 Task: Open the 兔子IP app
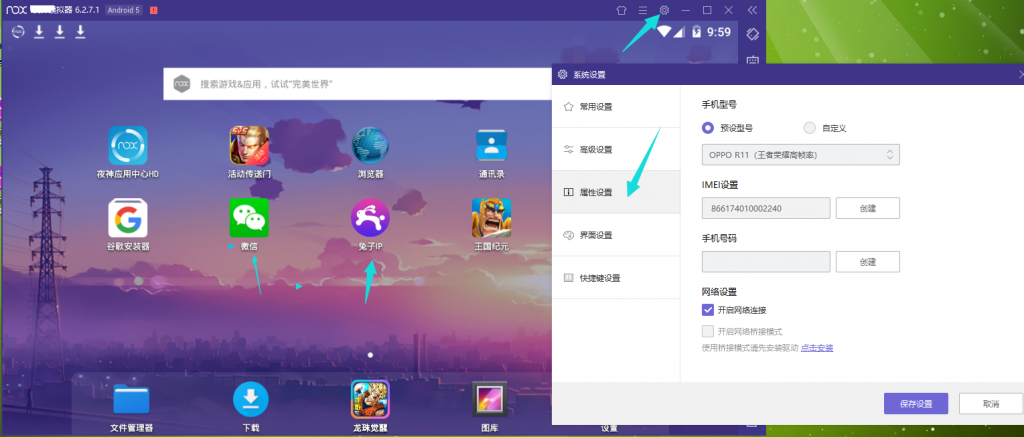[x=370, y=218]
